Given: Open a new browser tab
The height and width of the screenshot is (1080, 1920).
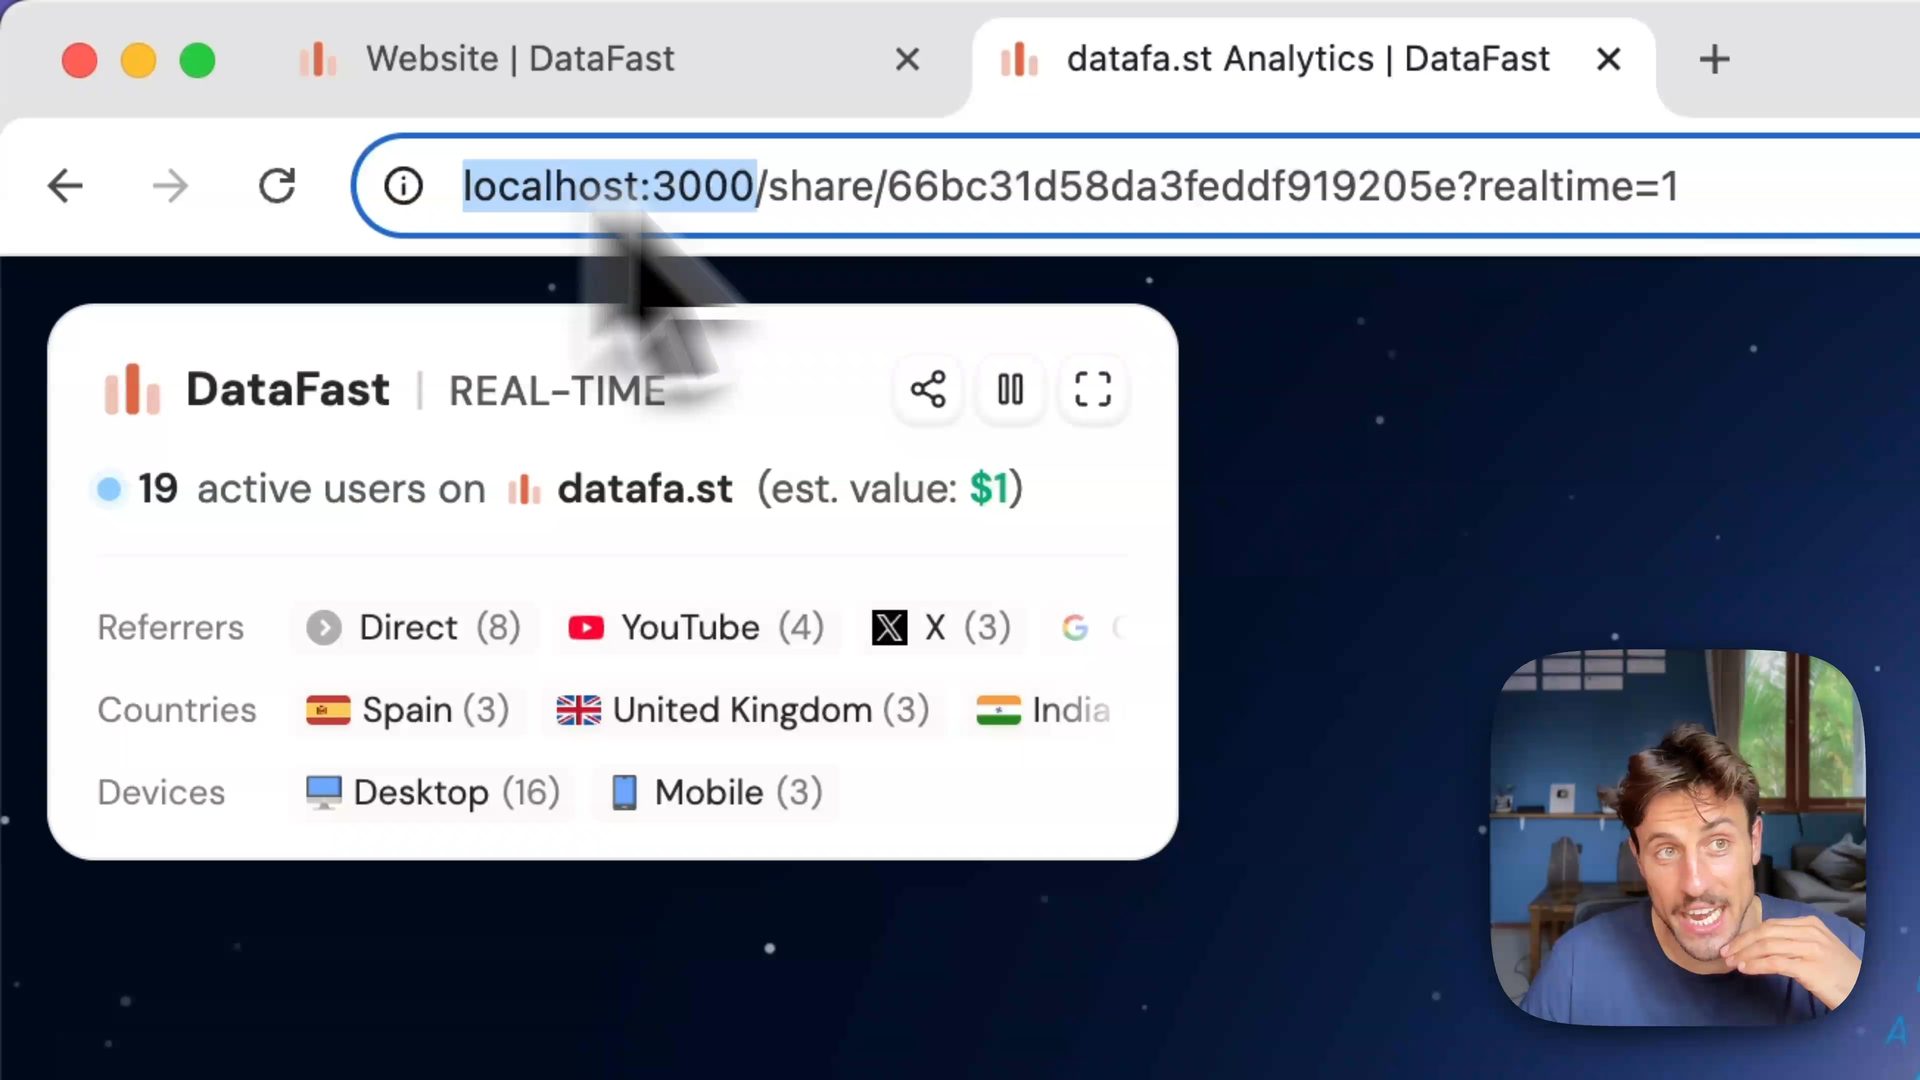Looking at the screenshot, I should pyautogui.click(x=1714, y=59).
